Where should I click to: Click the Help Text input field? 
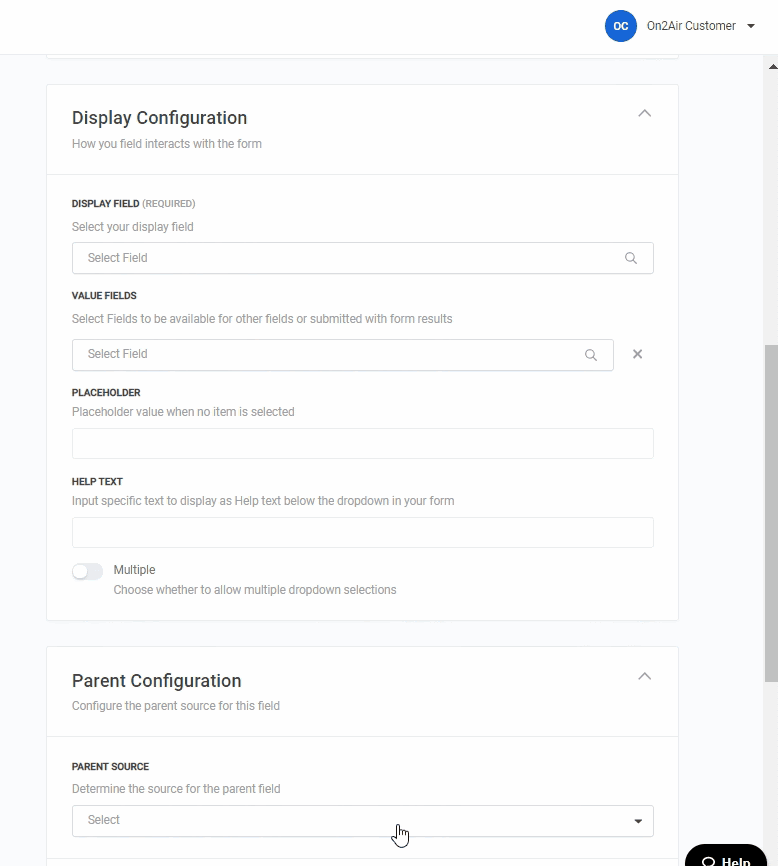click(x=362, y=533)
